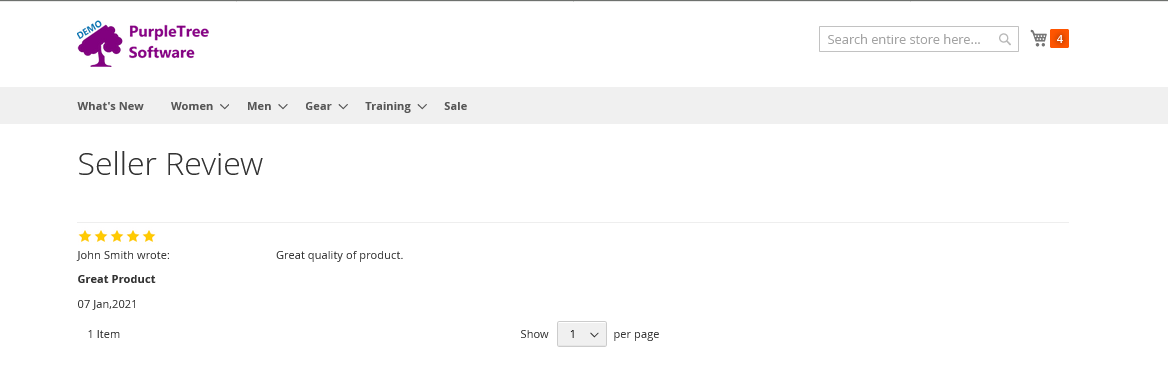The image size is (1168, 372).
Task: Click the PurpleTree Software tree logo
Action: tap(100, 44)
